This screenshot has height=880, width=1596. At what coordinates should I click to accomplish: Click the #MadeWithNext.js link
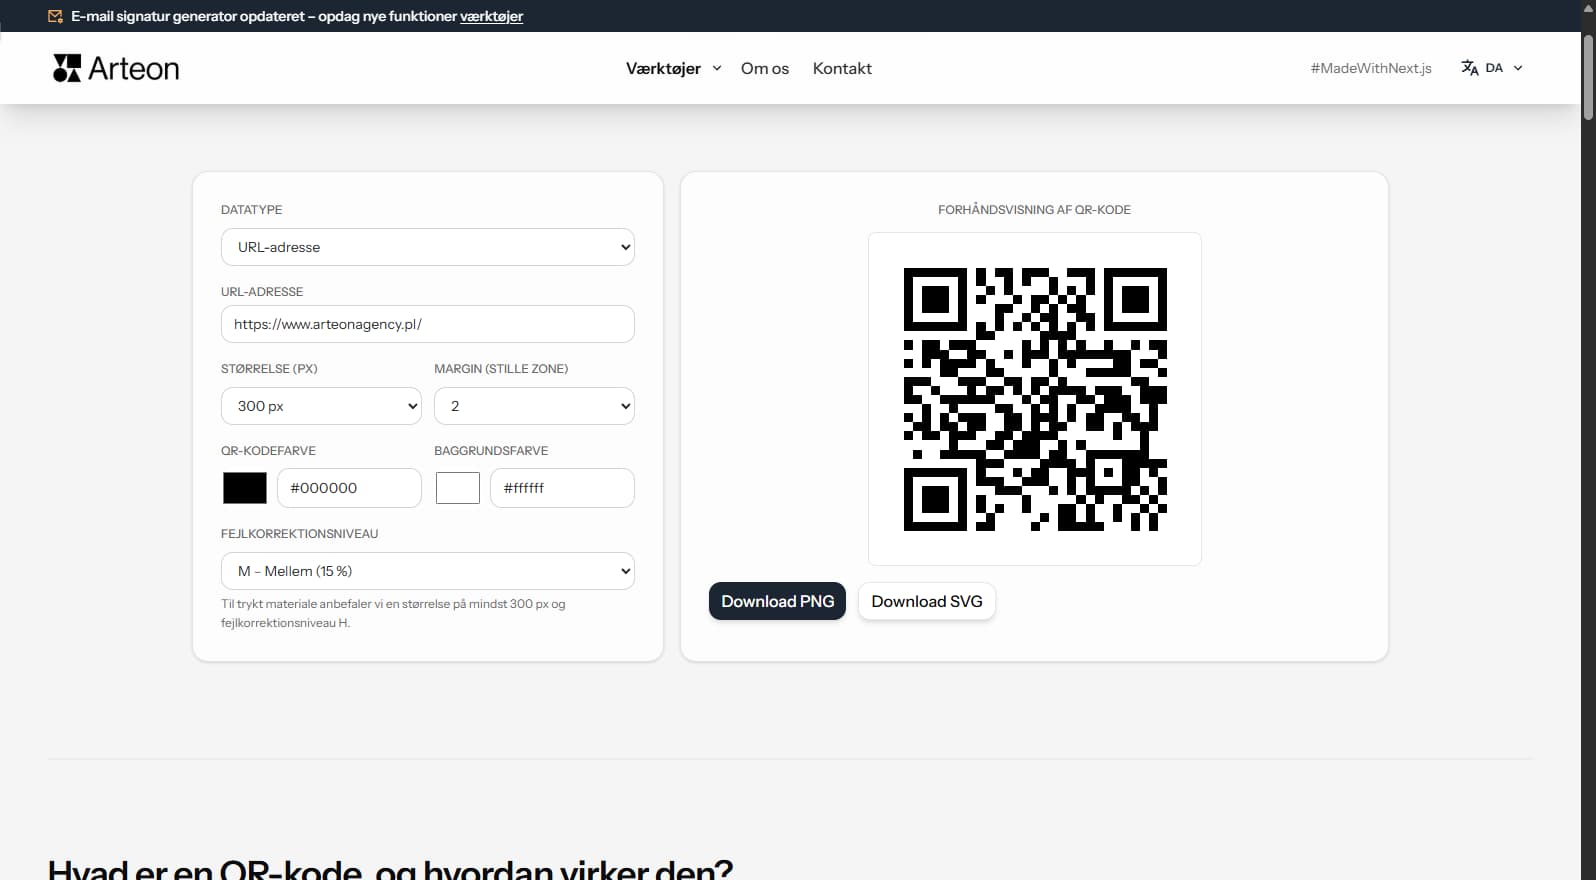coord(1371,68)
